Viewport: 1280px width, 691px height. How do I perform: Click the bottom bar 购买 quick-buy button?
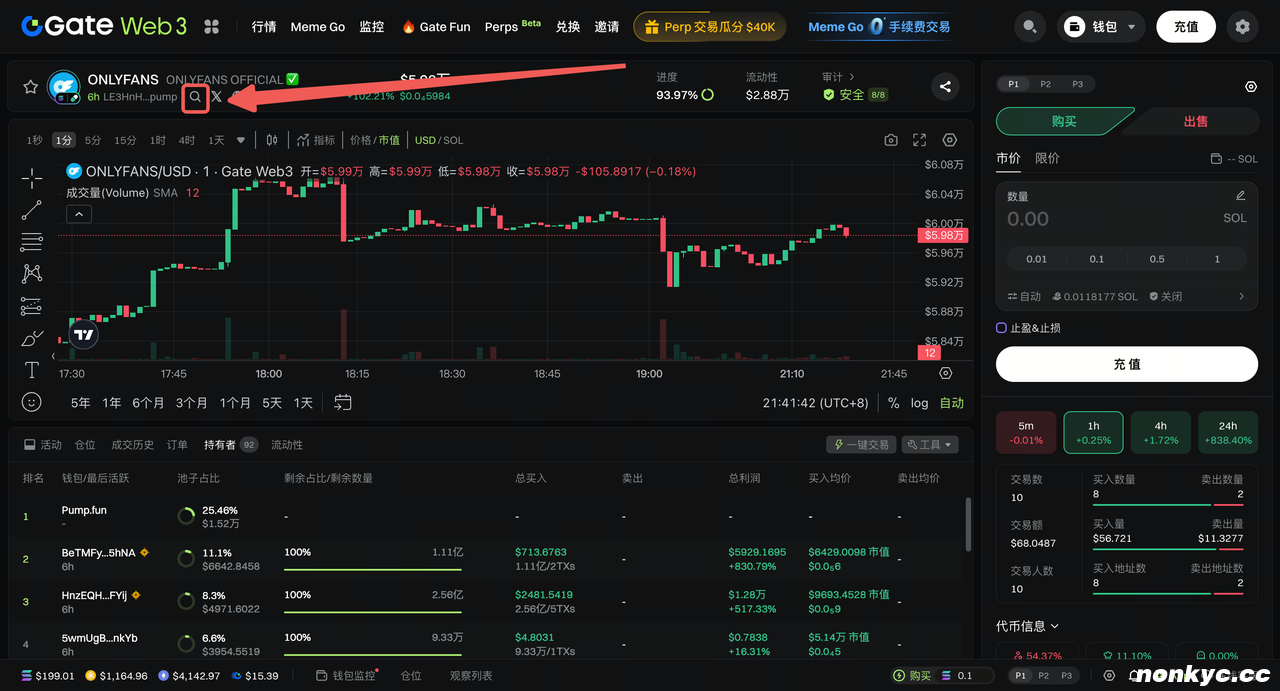912,676
